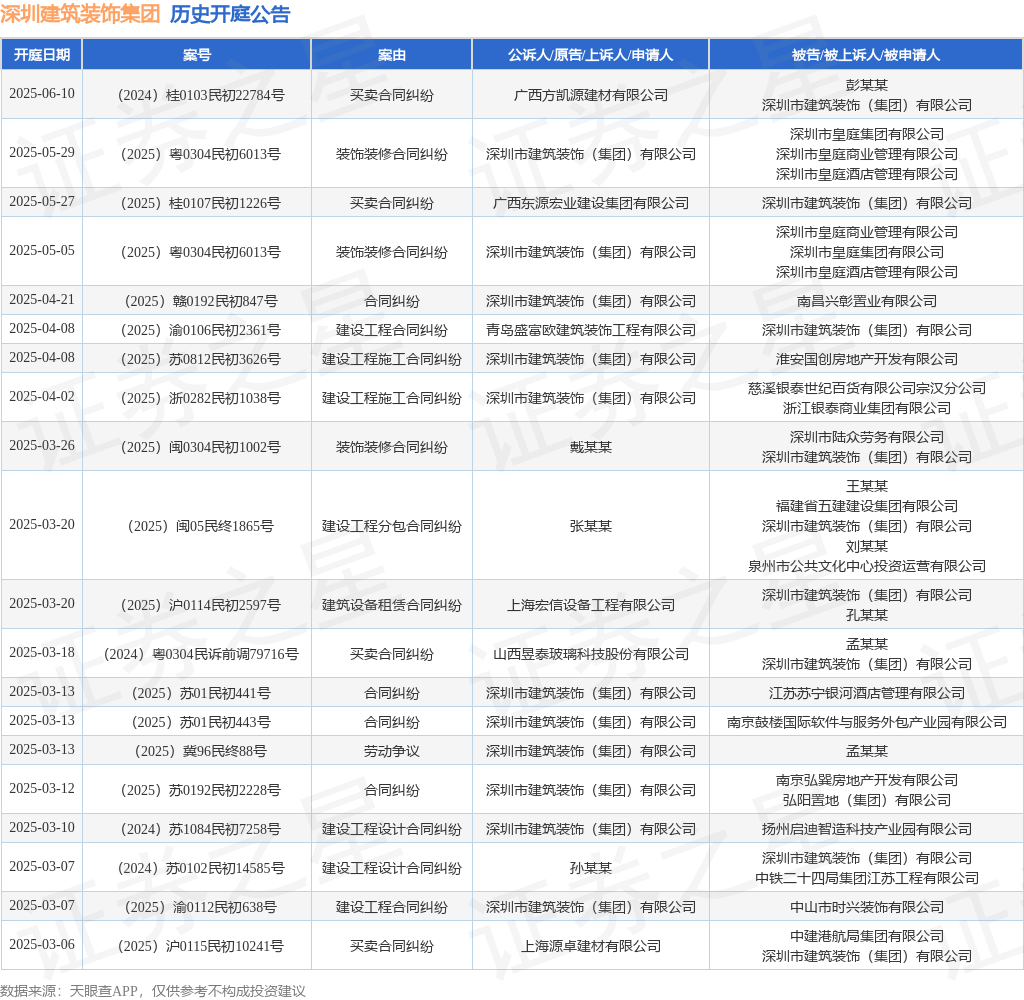This screenshot has height=1000, width=1024.
Task: Click case type 建筑设备租赁合同纠纷
Action: click(x=392, y=605)
